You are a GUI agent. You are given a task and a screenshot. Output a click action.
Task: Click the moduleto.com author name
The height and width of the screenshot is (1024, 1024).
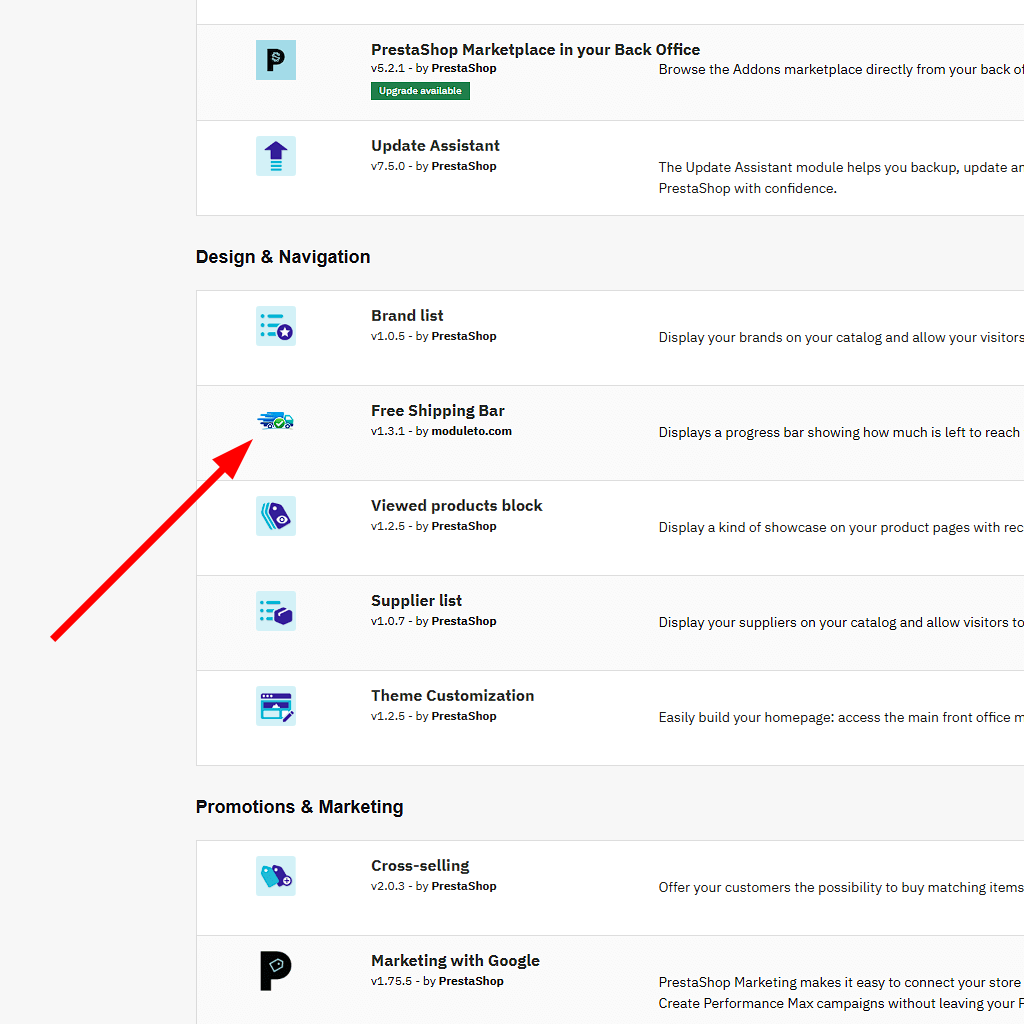click(x=471, y=431)
